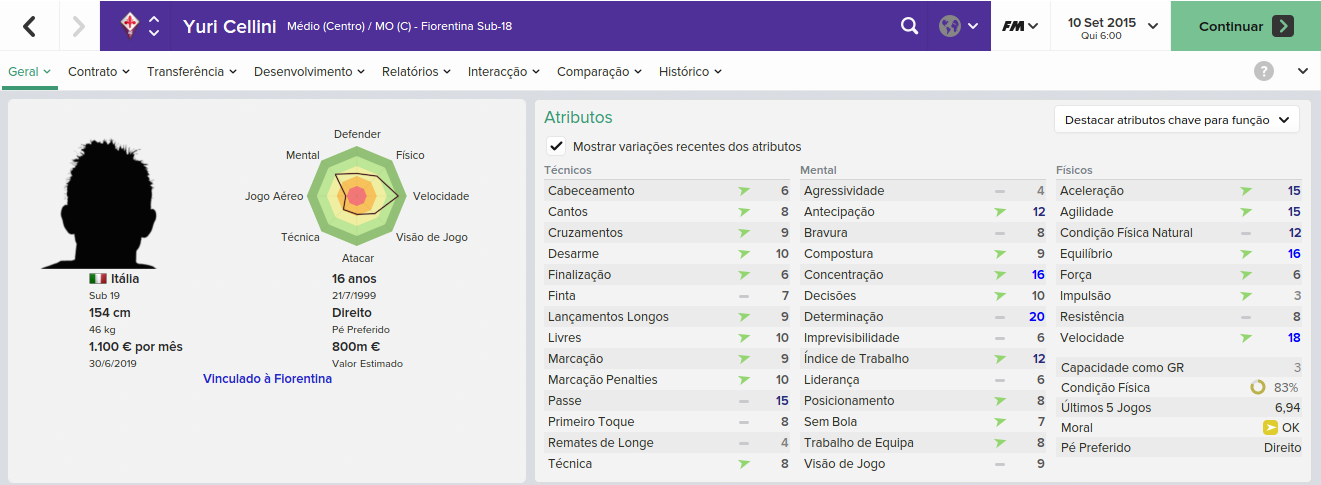Click the Fiorentina club badge icon
This screenshot has height=485, width=1321.
pyautogui.click(x=129, y=26)
